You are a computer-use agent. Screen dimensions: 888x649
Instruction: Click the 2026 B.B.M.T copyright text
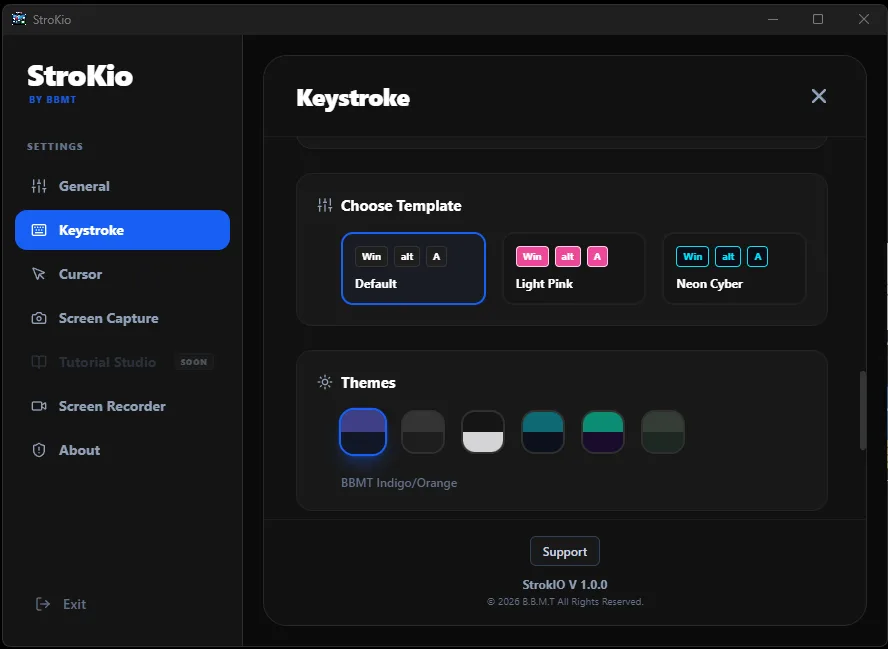[x=565, y=601]
